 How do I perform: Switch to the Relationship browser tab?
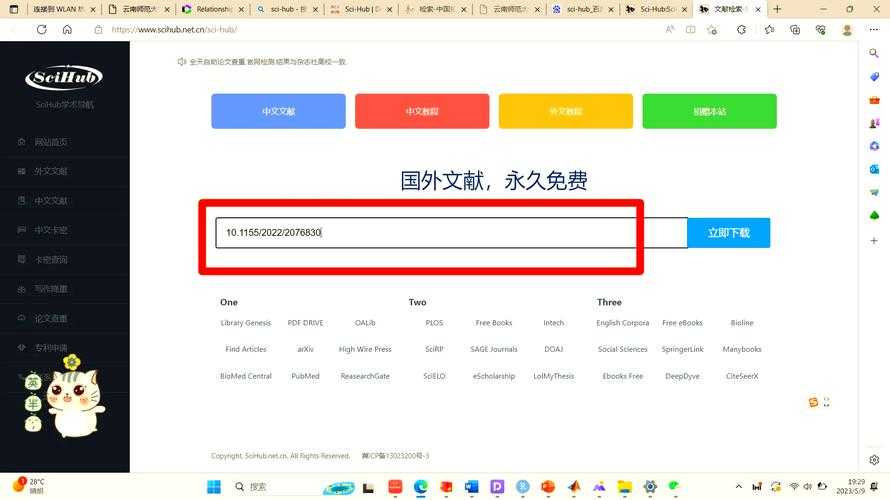(x=213, y=9)
